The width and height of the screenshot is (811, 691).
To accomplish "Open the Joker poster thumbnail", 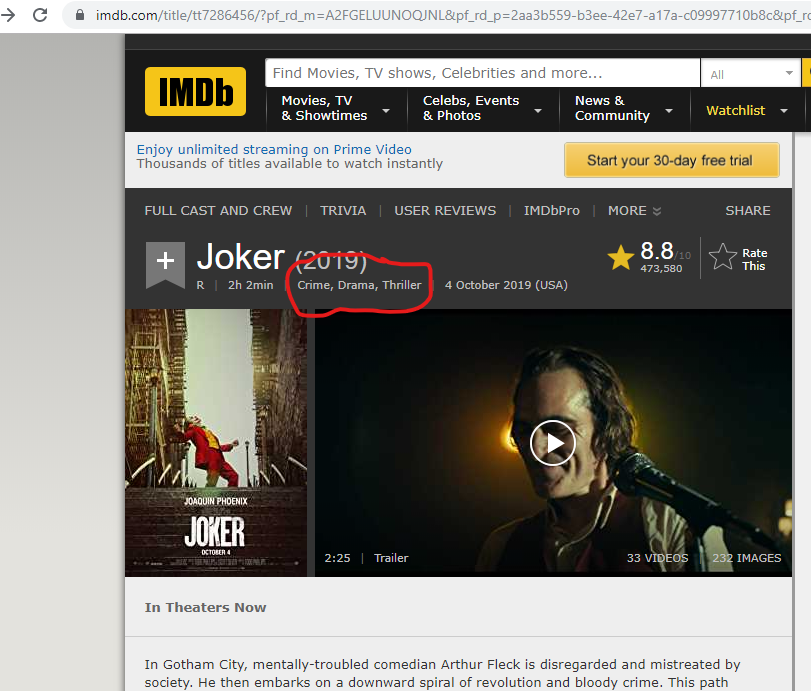I will click(x=216, y=443).
